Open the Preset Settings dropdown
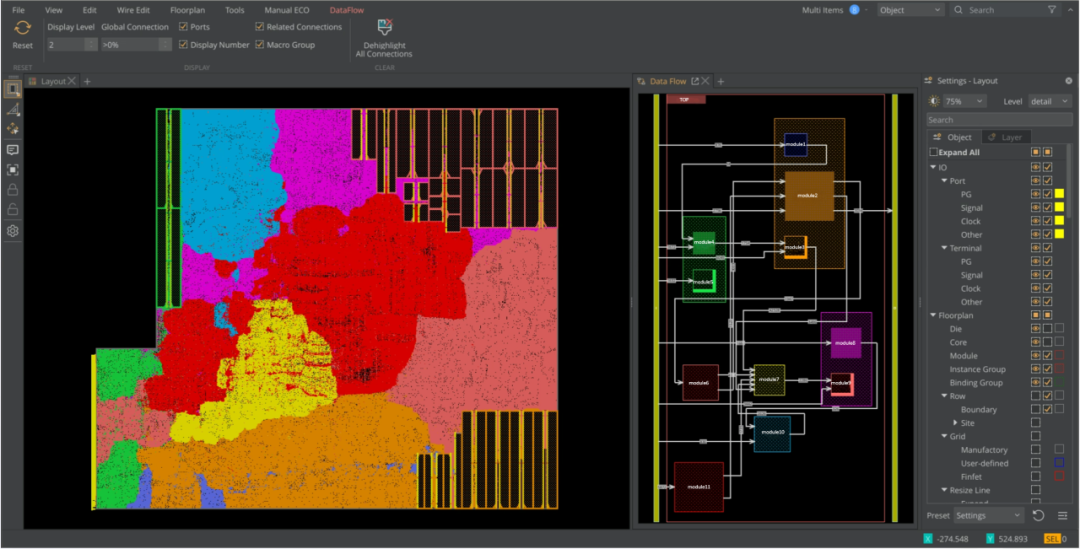Screen dimensions: 1080x549 (x=989, y=515)
